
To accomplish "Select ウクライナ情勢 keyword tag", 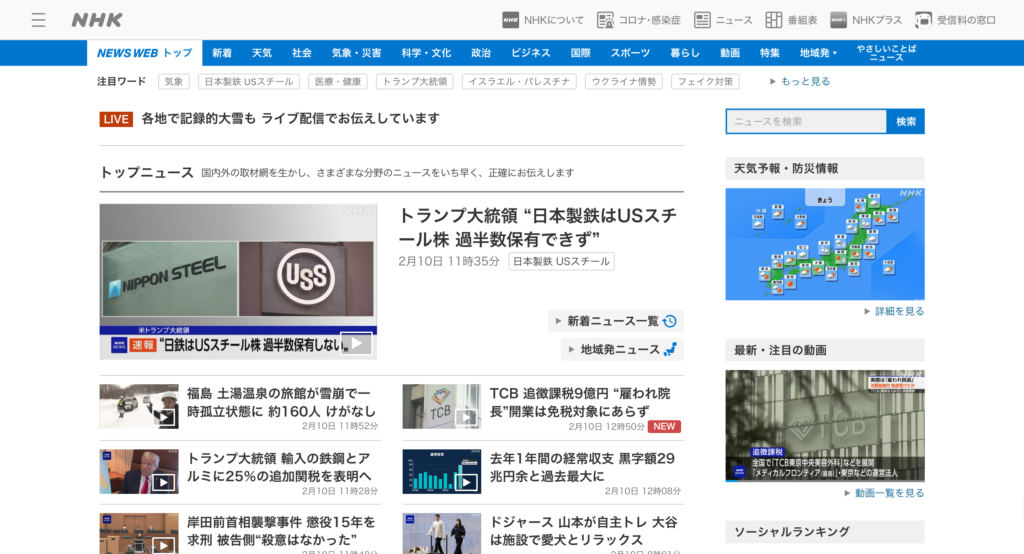I will point(624,82).
